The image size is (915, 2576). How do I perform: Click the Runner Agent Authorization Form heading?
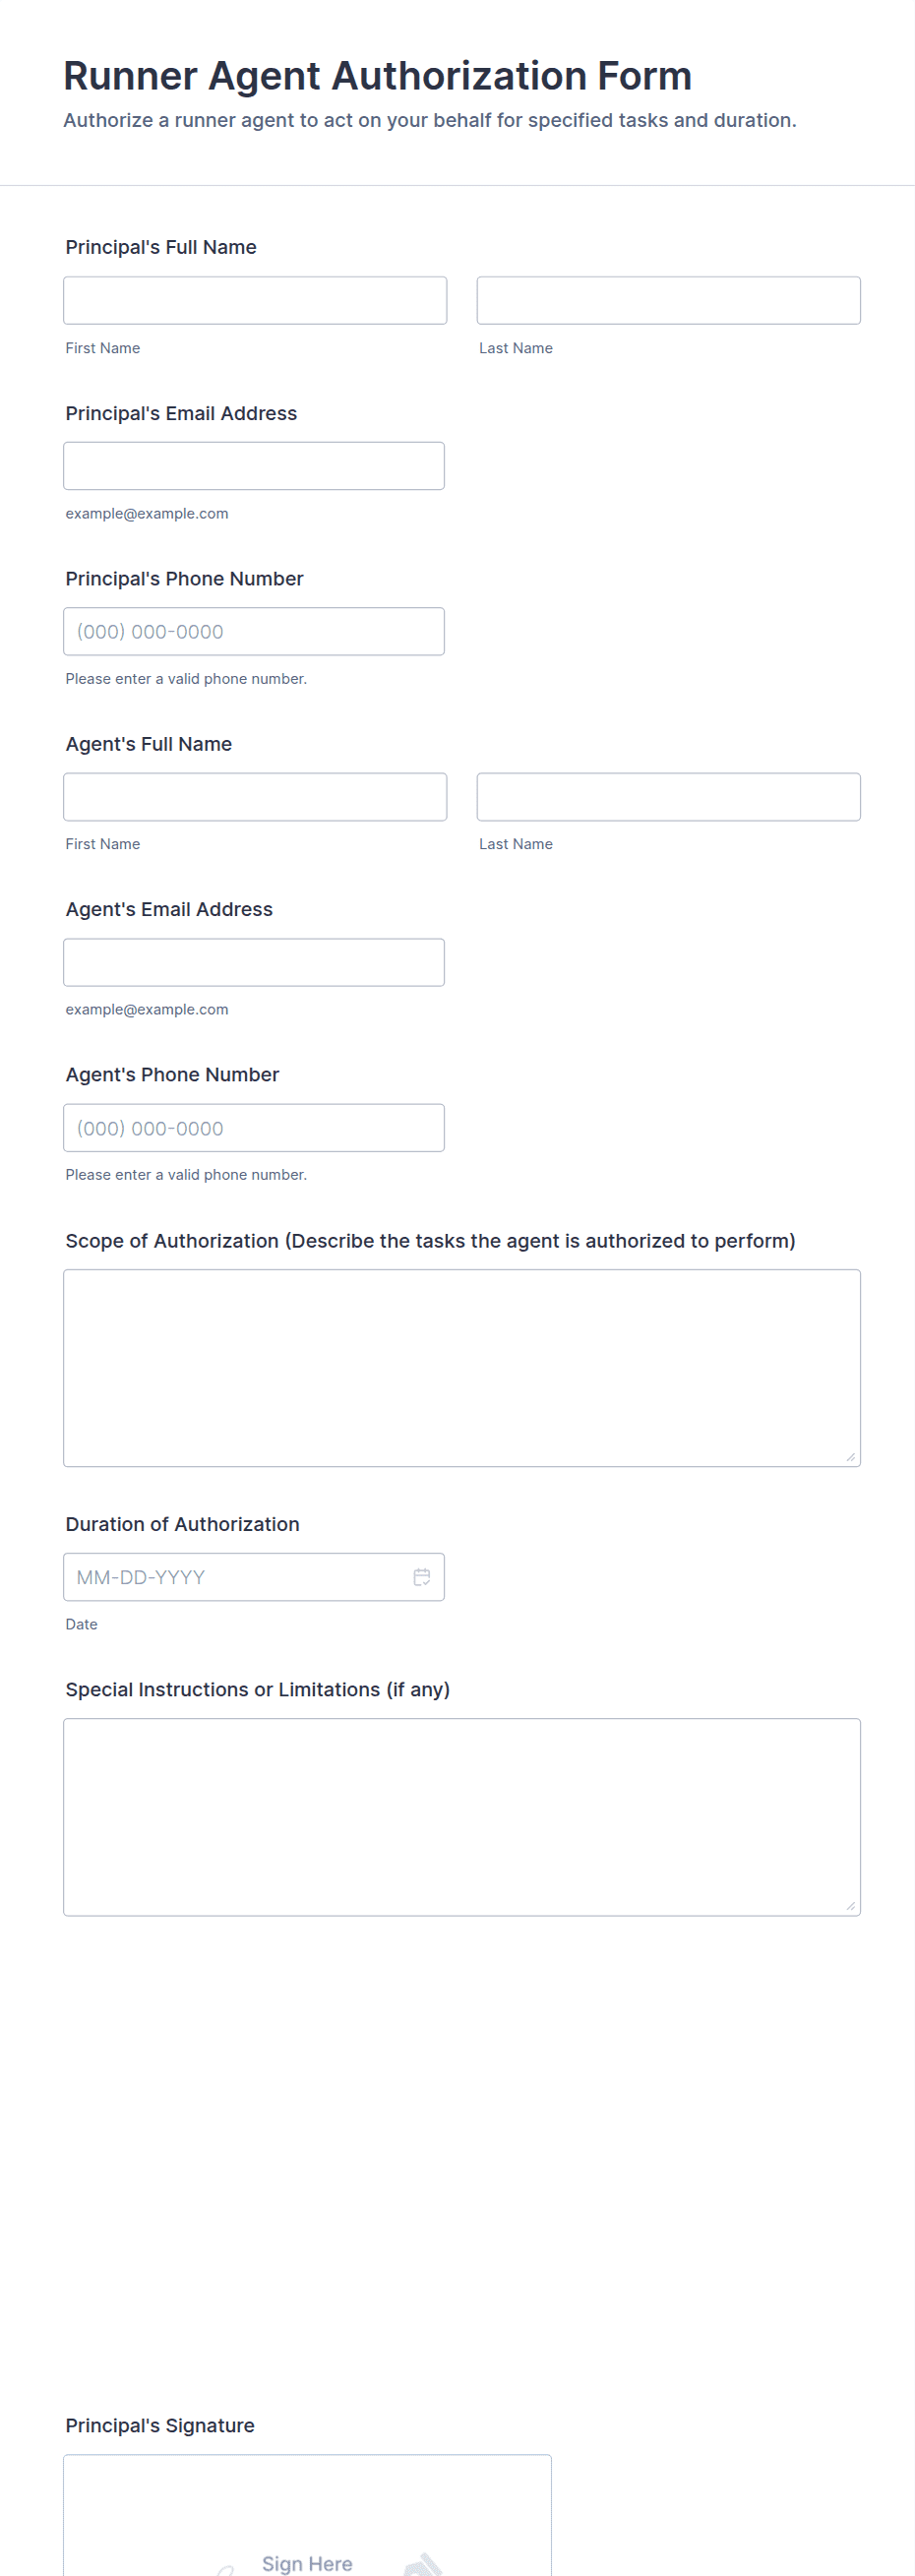377,76
